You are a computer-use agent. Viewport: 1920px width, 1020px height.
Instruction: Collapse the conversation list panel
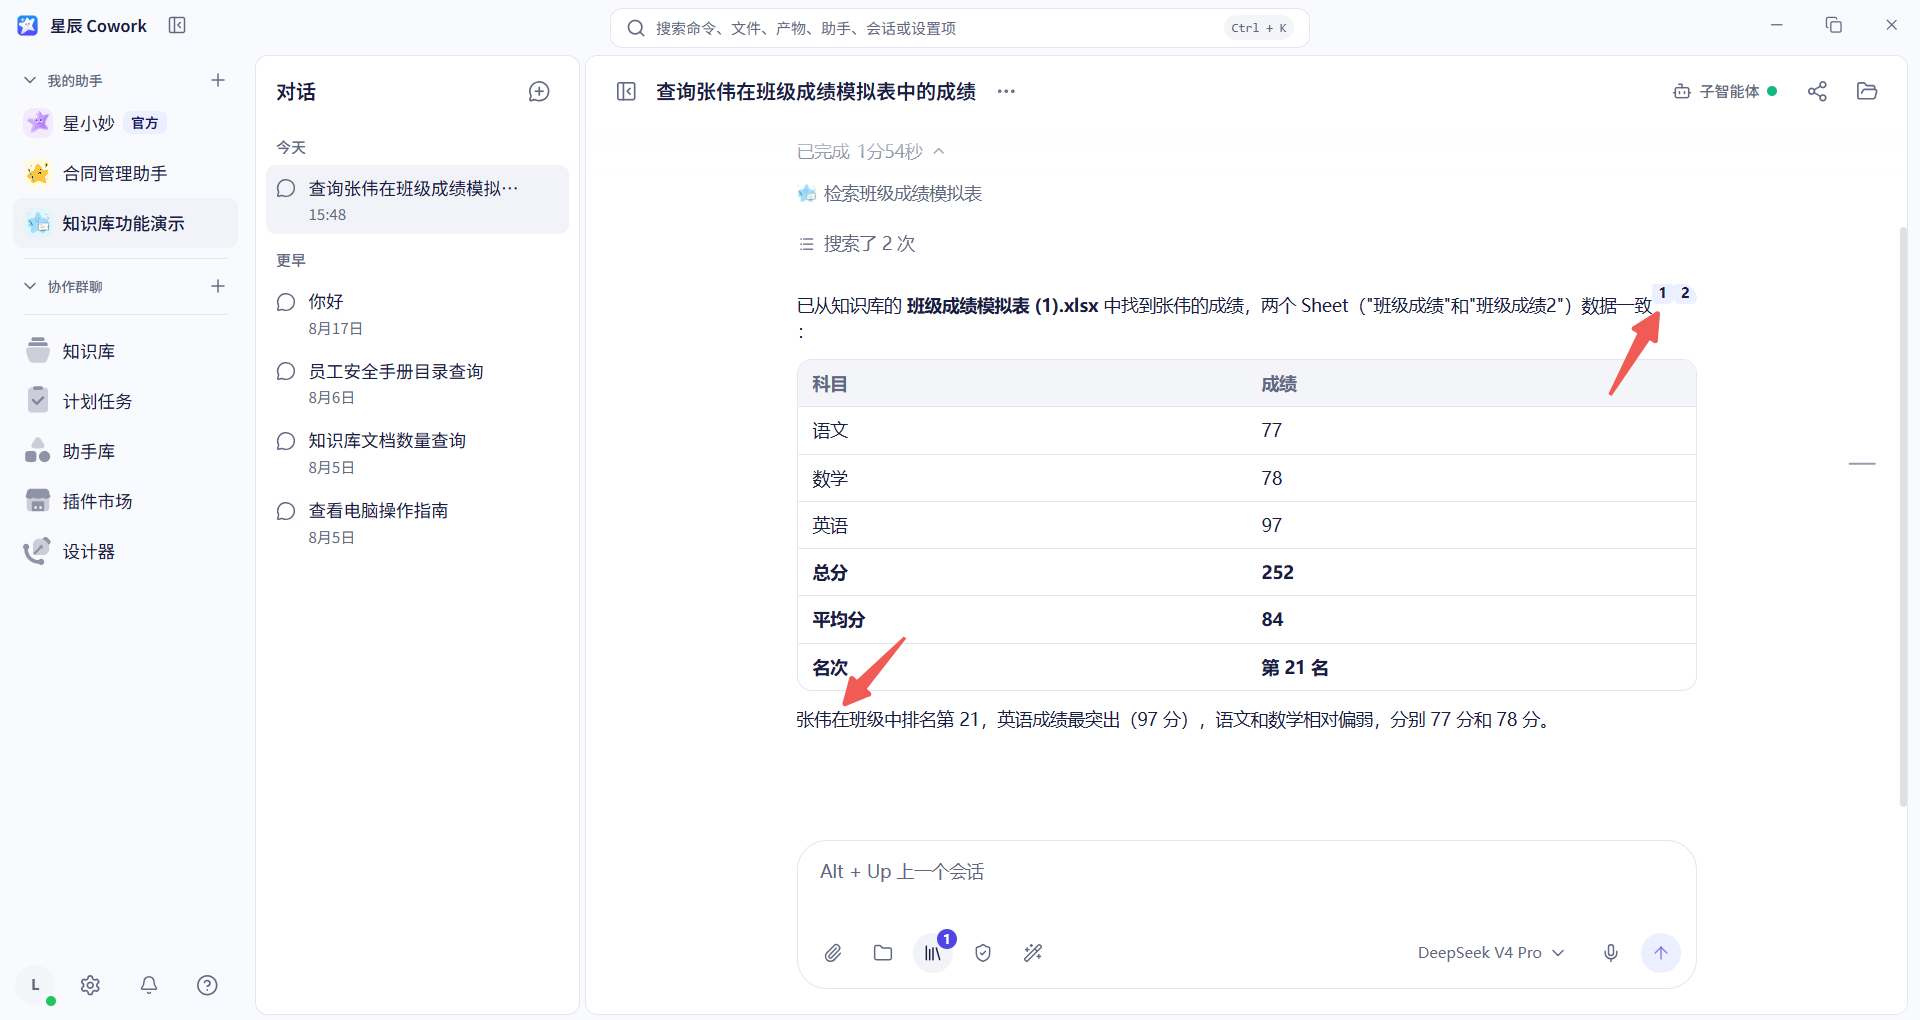point(627,92)
